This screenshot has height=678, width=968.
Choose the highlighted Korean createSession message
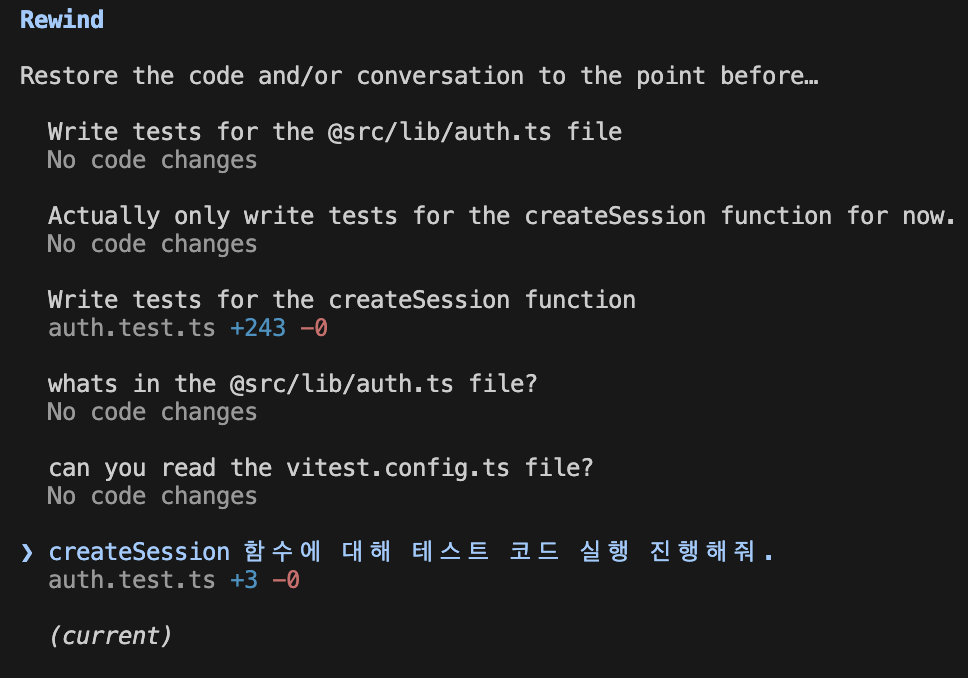[411, 551]
